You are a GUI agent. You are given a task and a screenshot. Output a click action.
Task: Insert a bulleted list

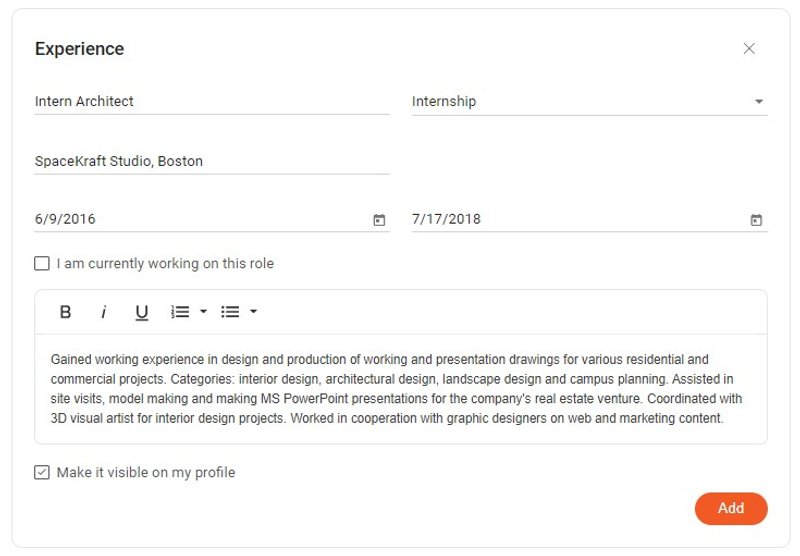coord(230,312)
